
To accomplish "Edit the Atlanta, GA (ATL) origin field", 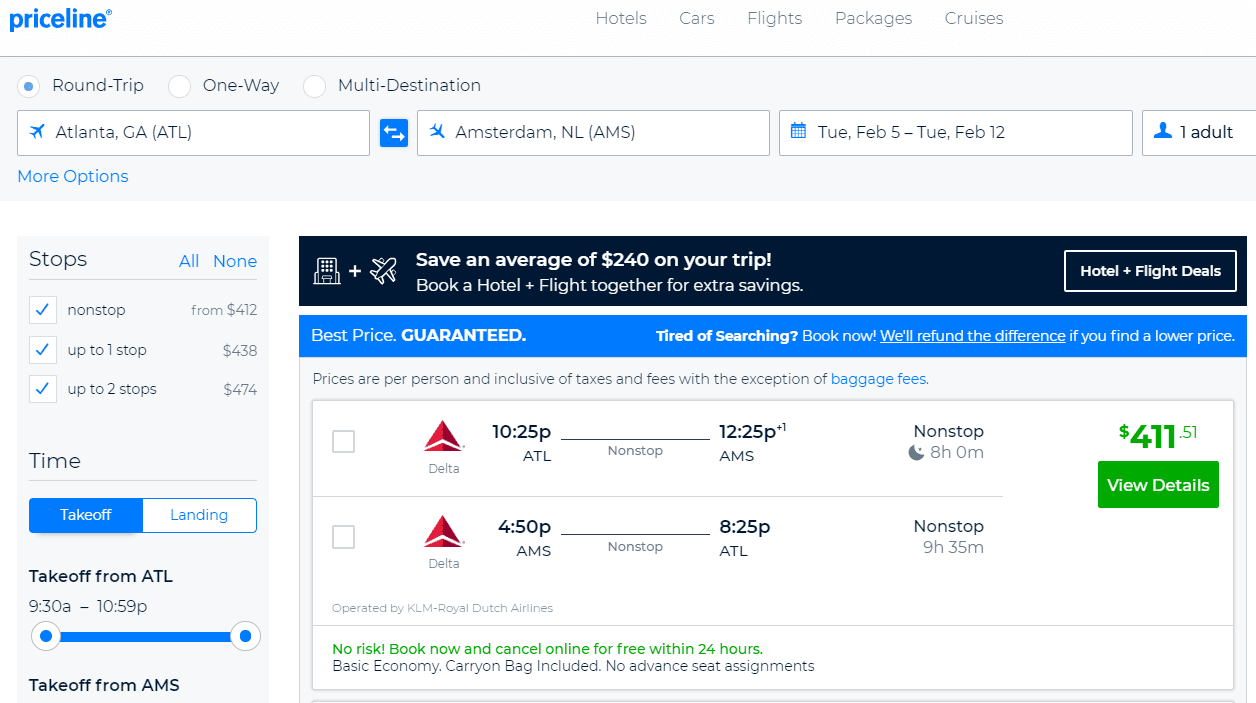I will [x=193, y=133].
